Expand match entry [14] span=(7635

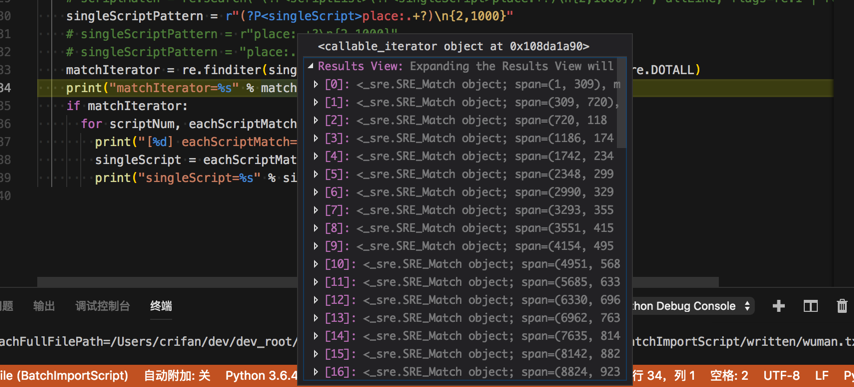(x=316, y=336)
